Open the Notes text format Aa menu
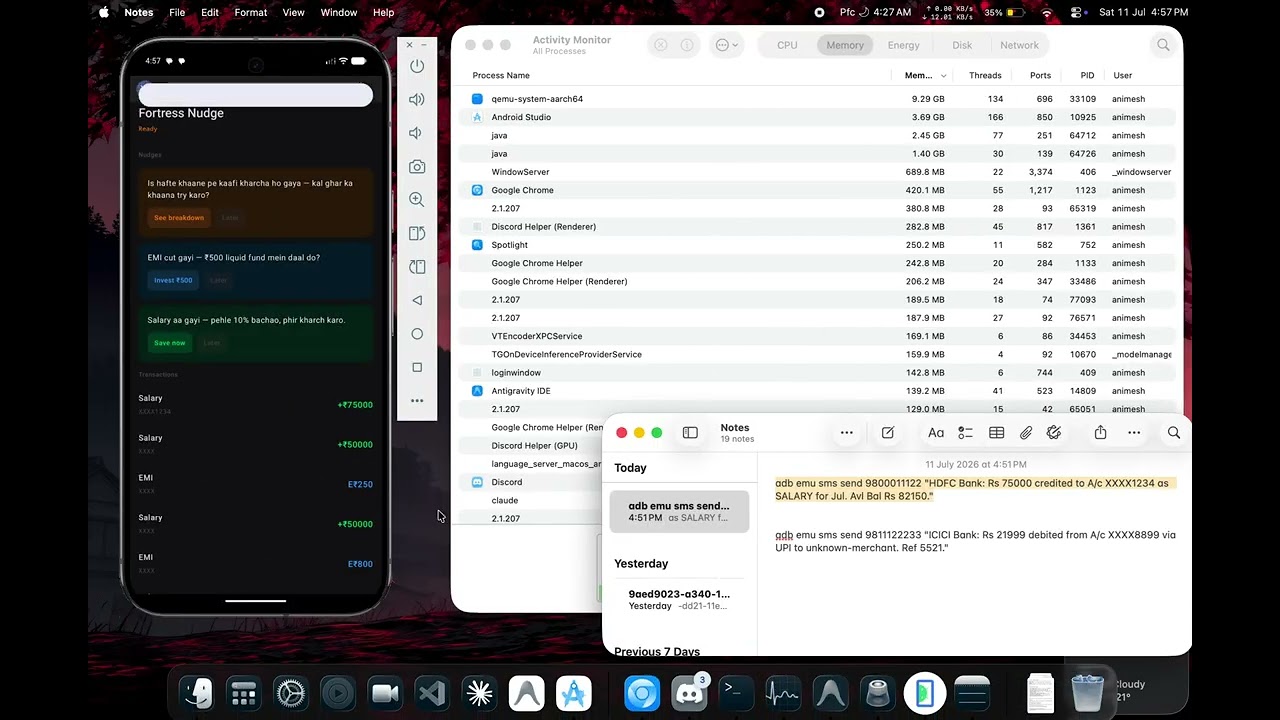 click(936, 433)
